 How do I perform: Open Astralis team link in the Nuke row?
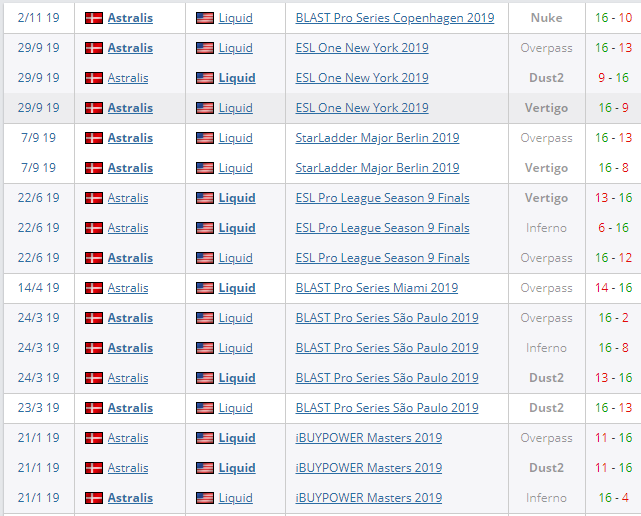click(x=130, y=18)
